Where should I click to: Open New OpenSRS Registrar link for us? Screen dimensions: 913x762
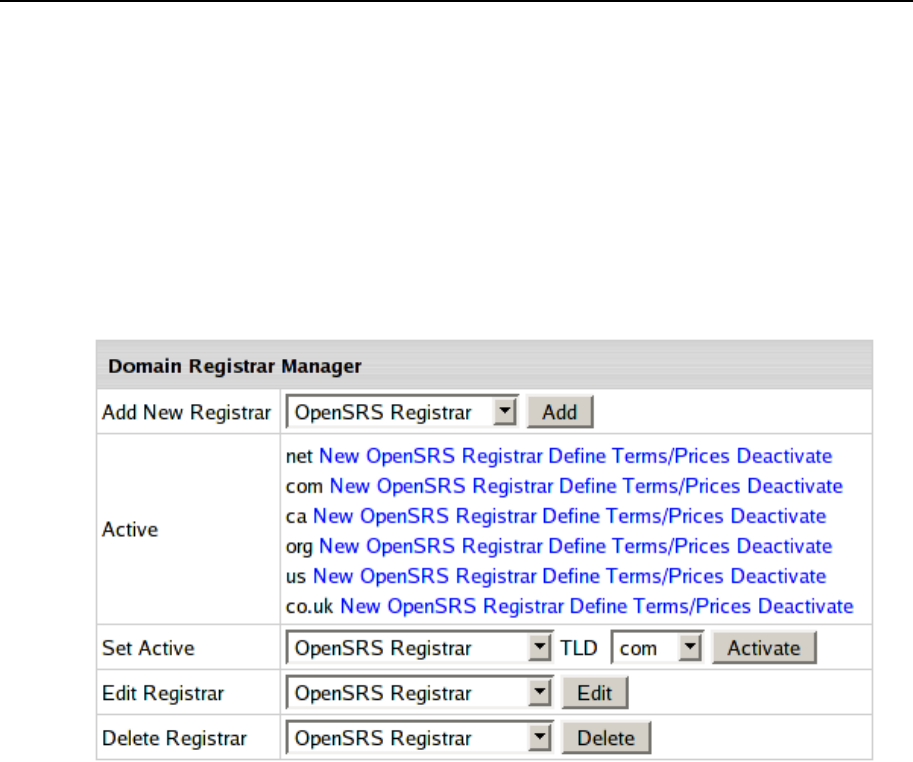pyautogui.click(x=424, y=576)
